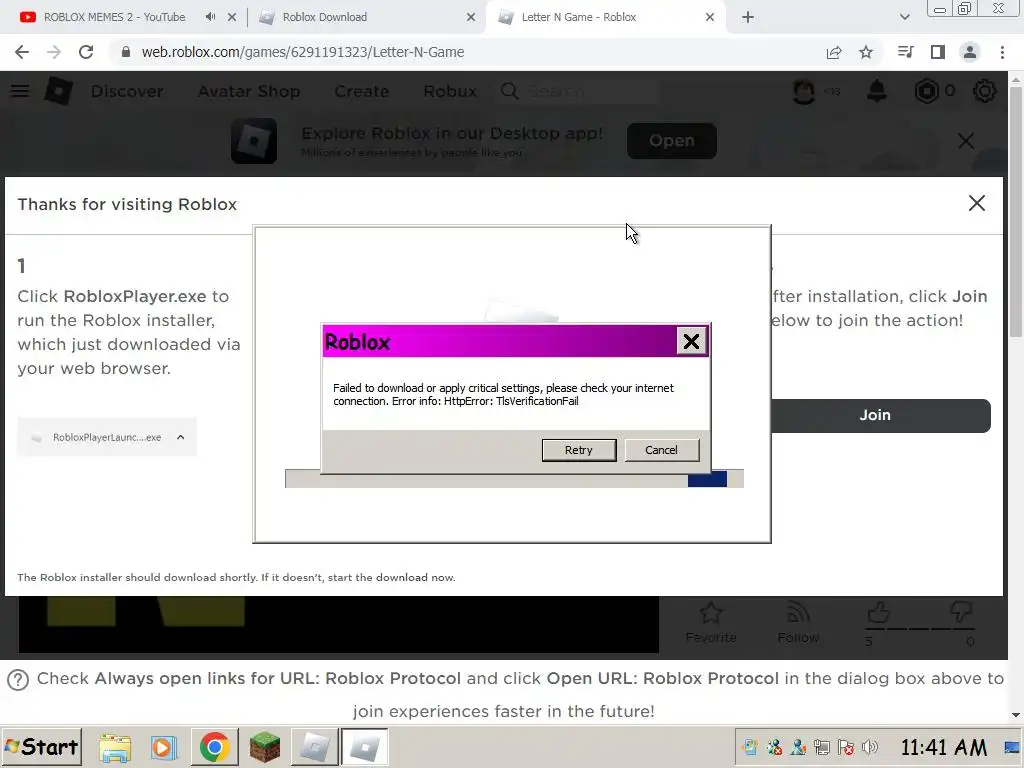Open File Explorer from the taskbar

click(116, 748)
